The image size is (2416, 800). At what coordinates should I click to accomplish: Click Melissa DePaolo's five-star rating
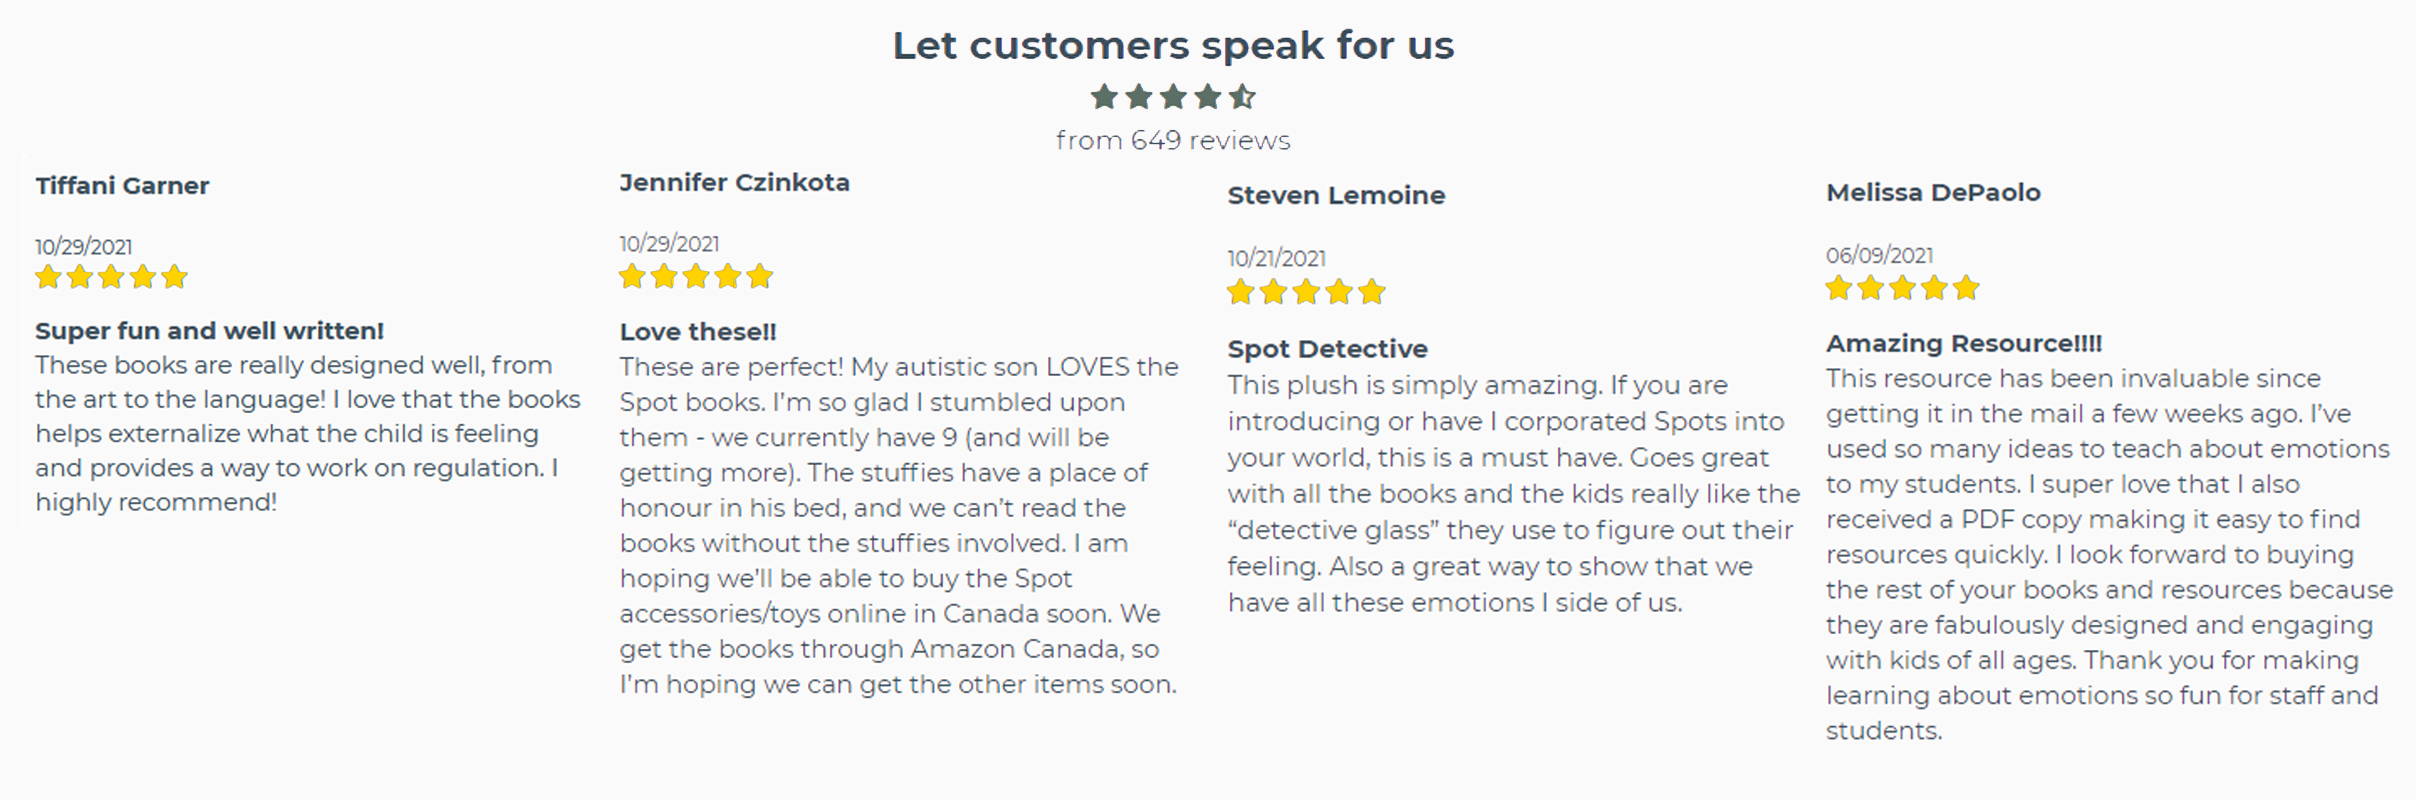click(x=1903, y=288)
